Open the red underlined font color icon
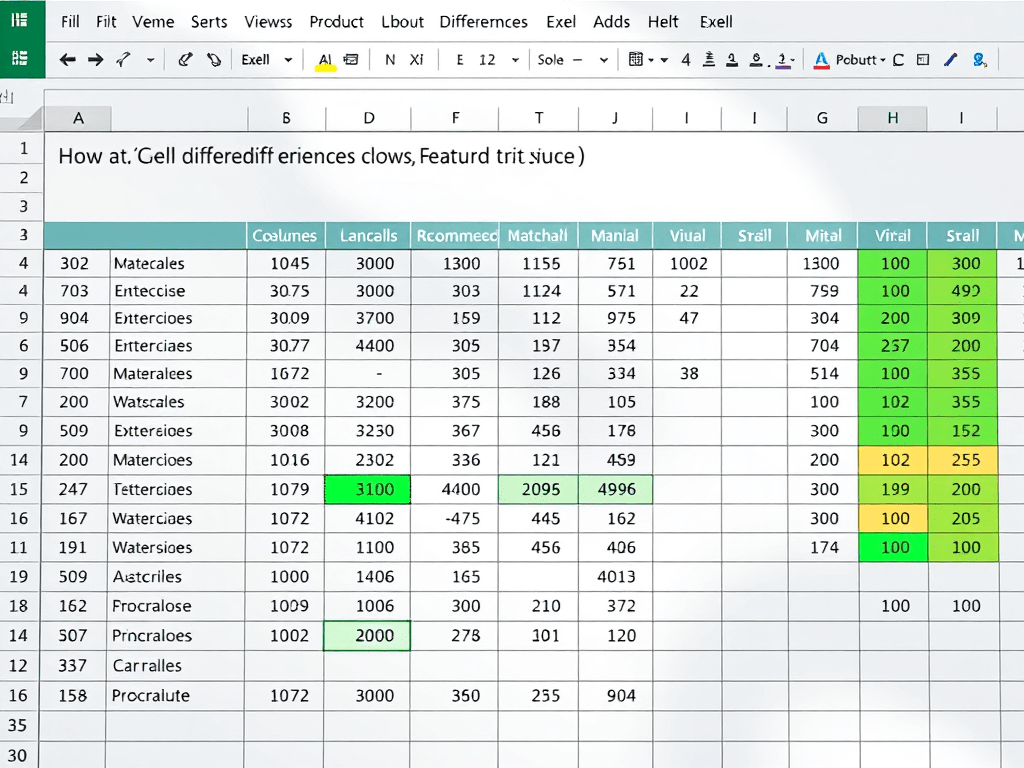 click(x=822, y=59)
